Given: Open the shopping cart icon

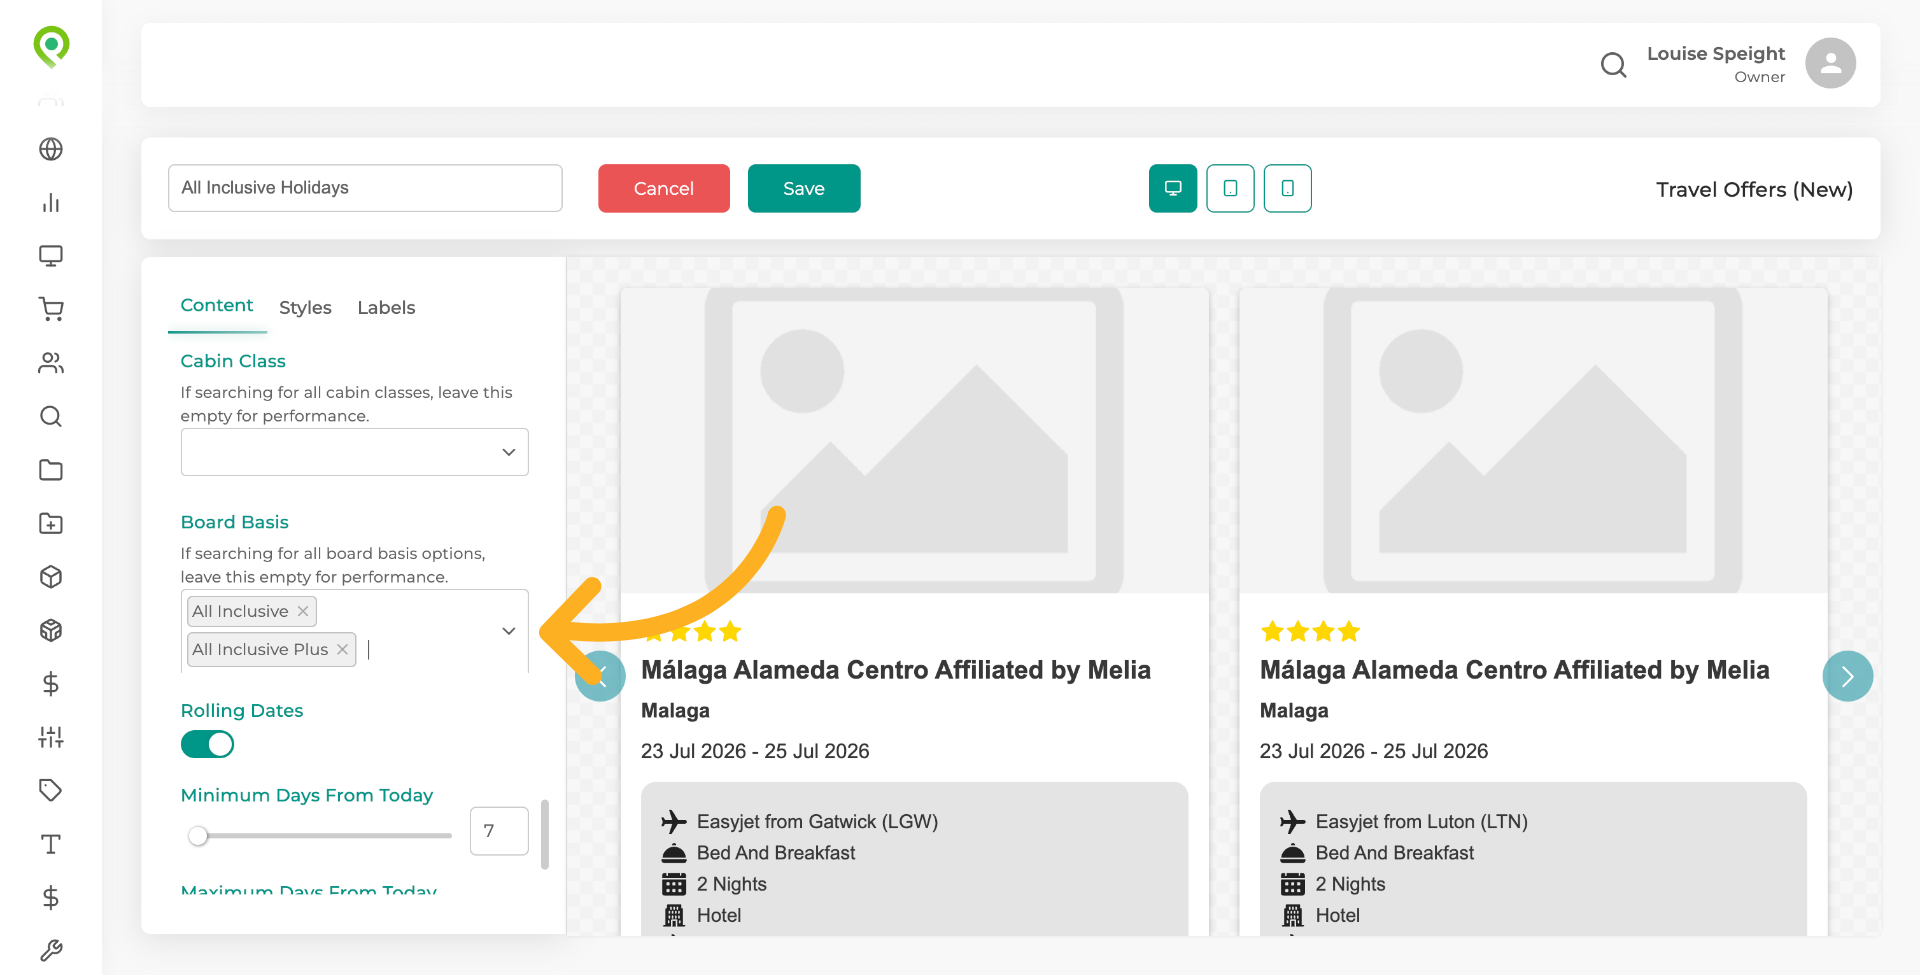Looking at the screenshot, I should 51,309.
